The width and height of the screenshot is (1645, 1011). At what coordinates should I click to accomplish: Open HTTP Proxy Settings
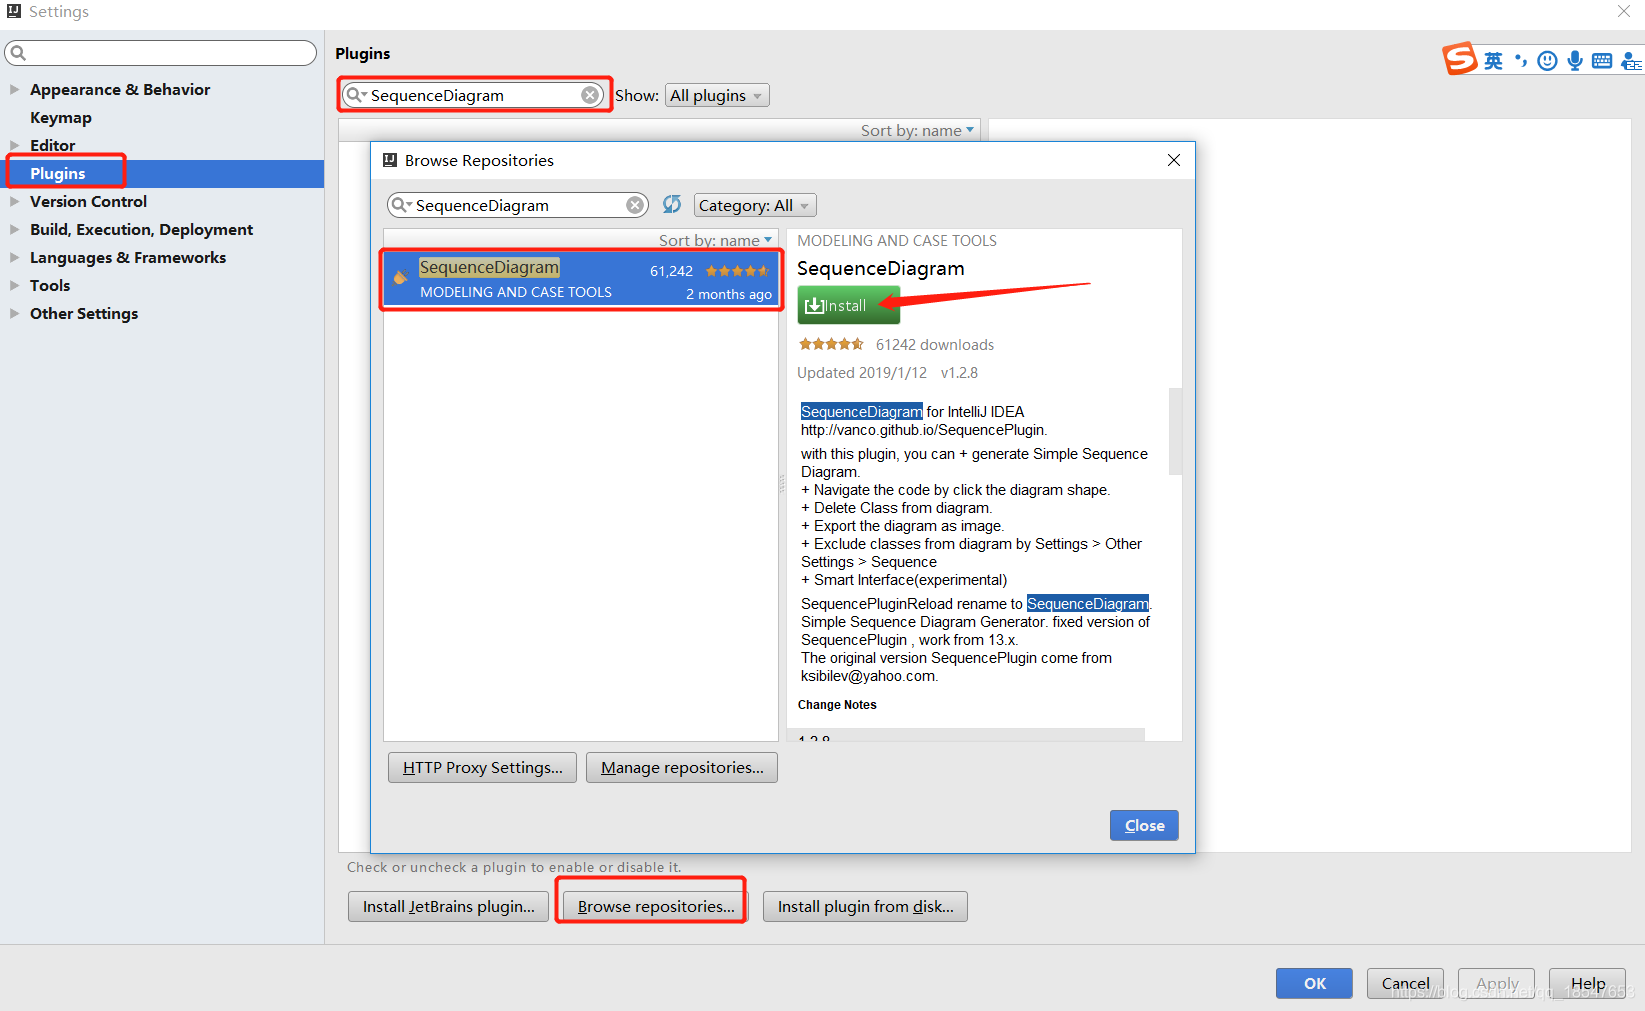click(482, 767)
